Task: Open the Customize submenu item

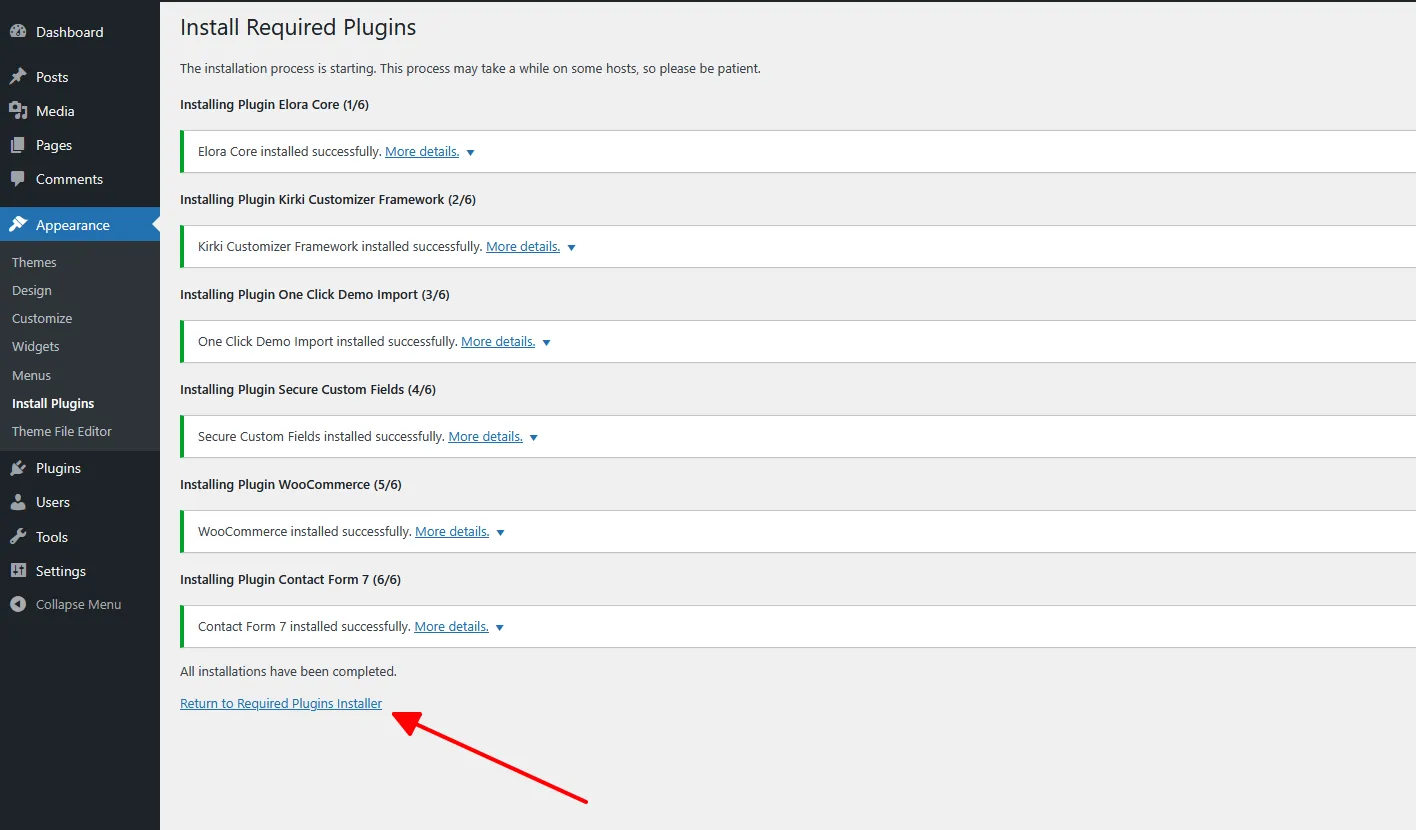Action: [42, 318]
